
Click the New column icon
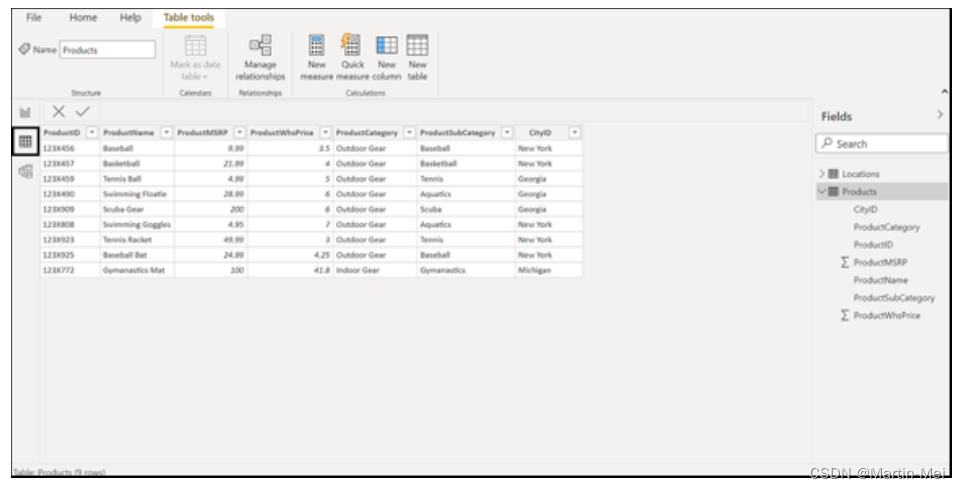386,45
